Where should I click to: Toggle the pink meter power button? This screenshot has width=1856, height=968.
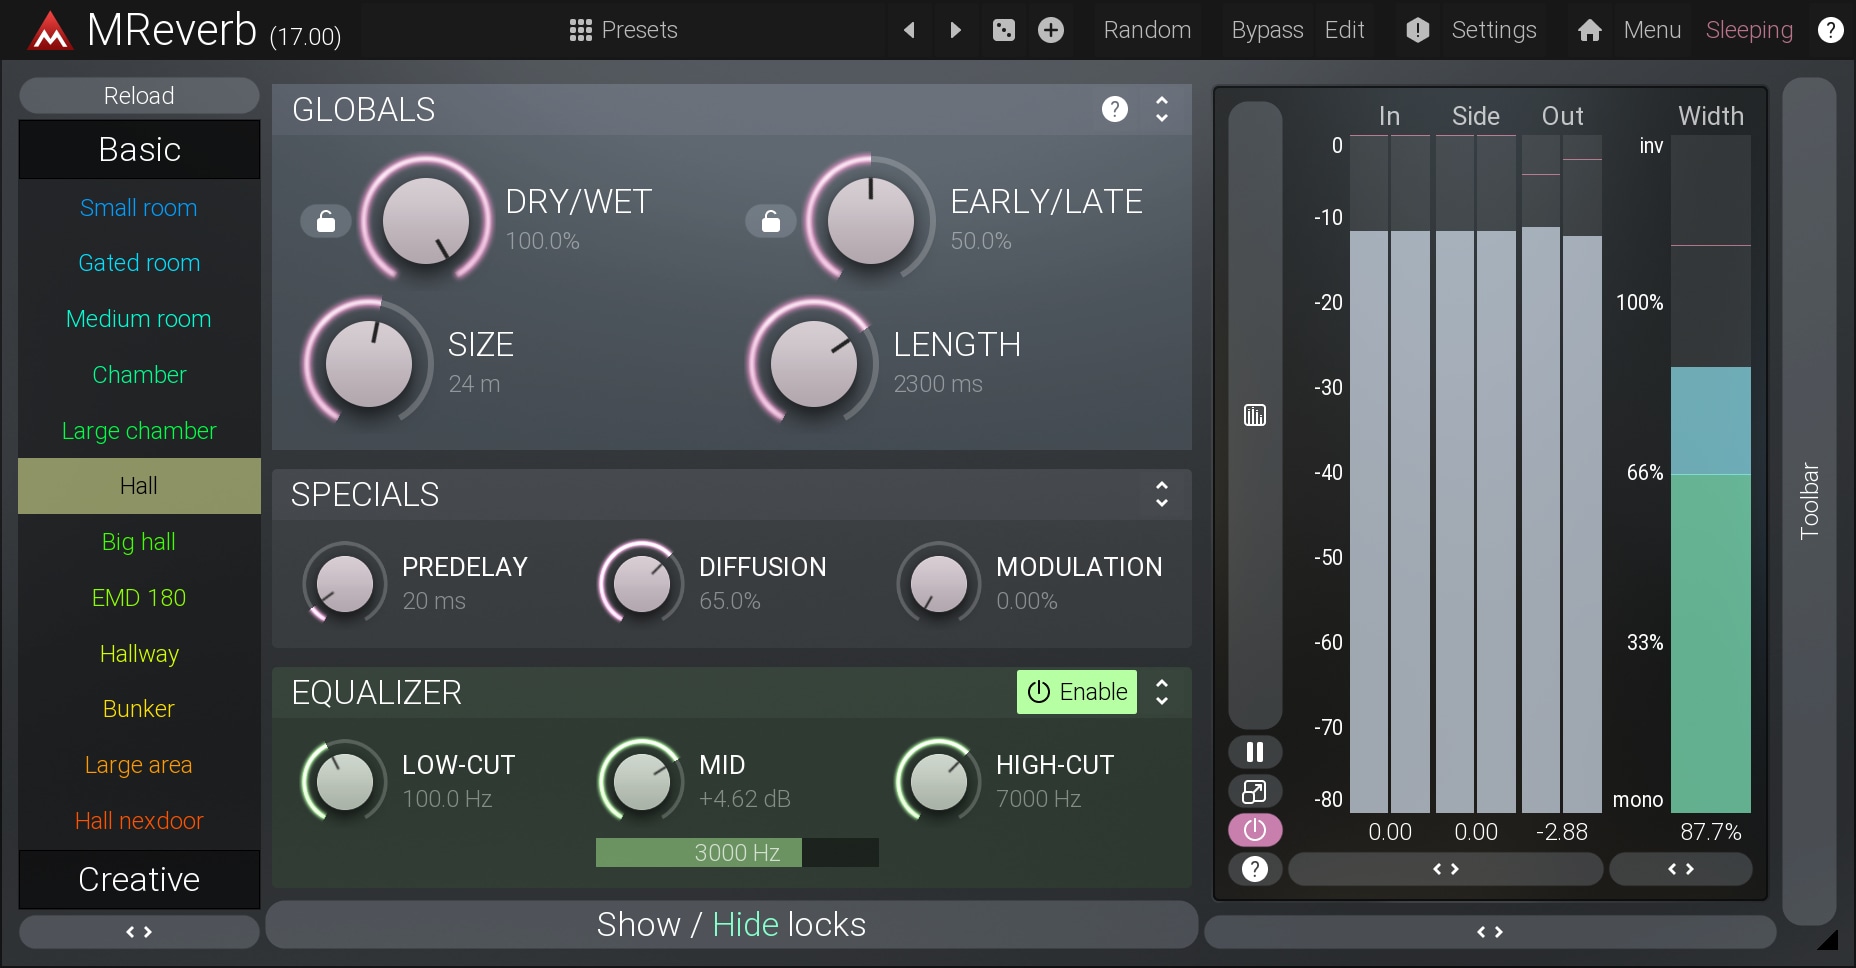pos(1254,830)
